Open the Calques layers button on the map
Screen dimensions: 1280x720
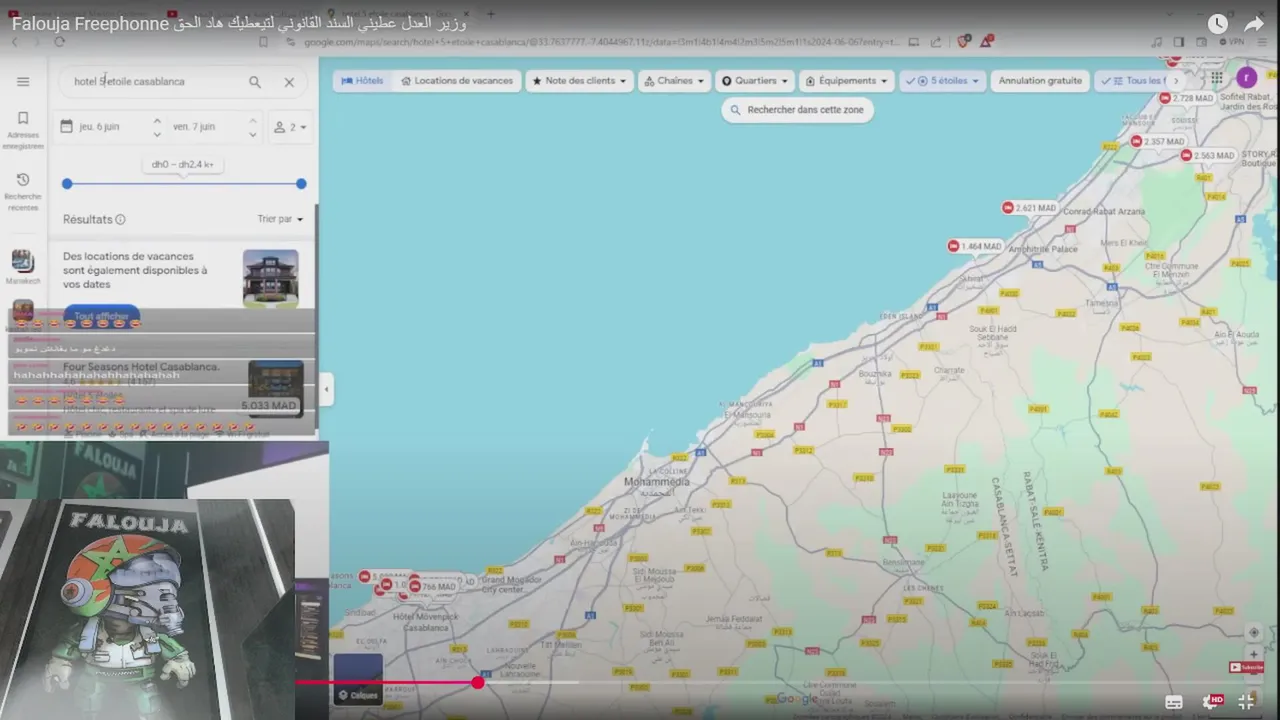pyautogui.click(x=358, y=680)
